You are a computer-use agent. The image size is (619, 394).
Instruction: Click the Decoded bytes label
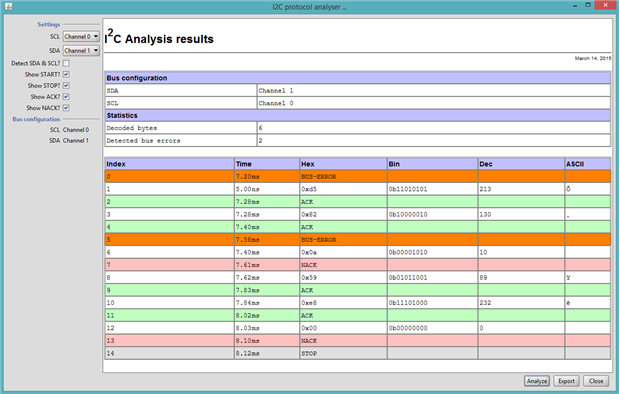point(131,128)
